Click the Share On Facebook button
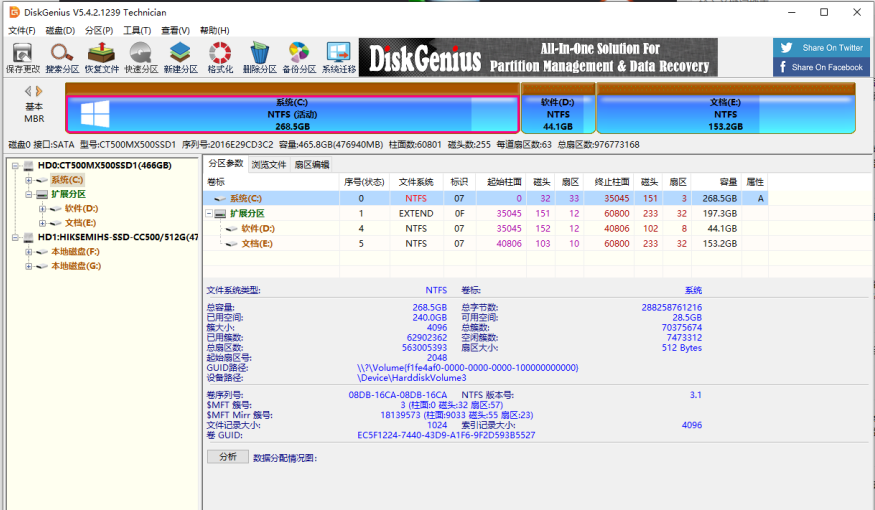Image resolution: width=875 pixels, height=510 pixels. 821,67
